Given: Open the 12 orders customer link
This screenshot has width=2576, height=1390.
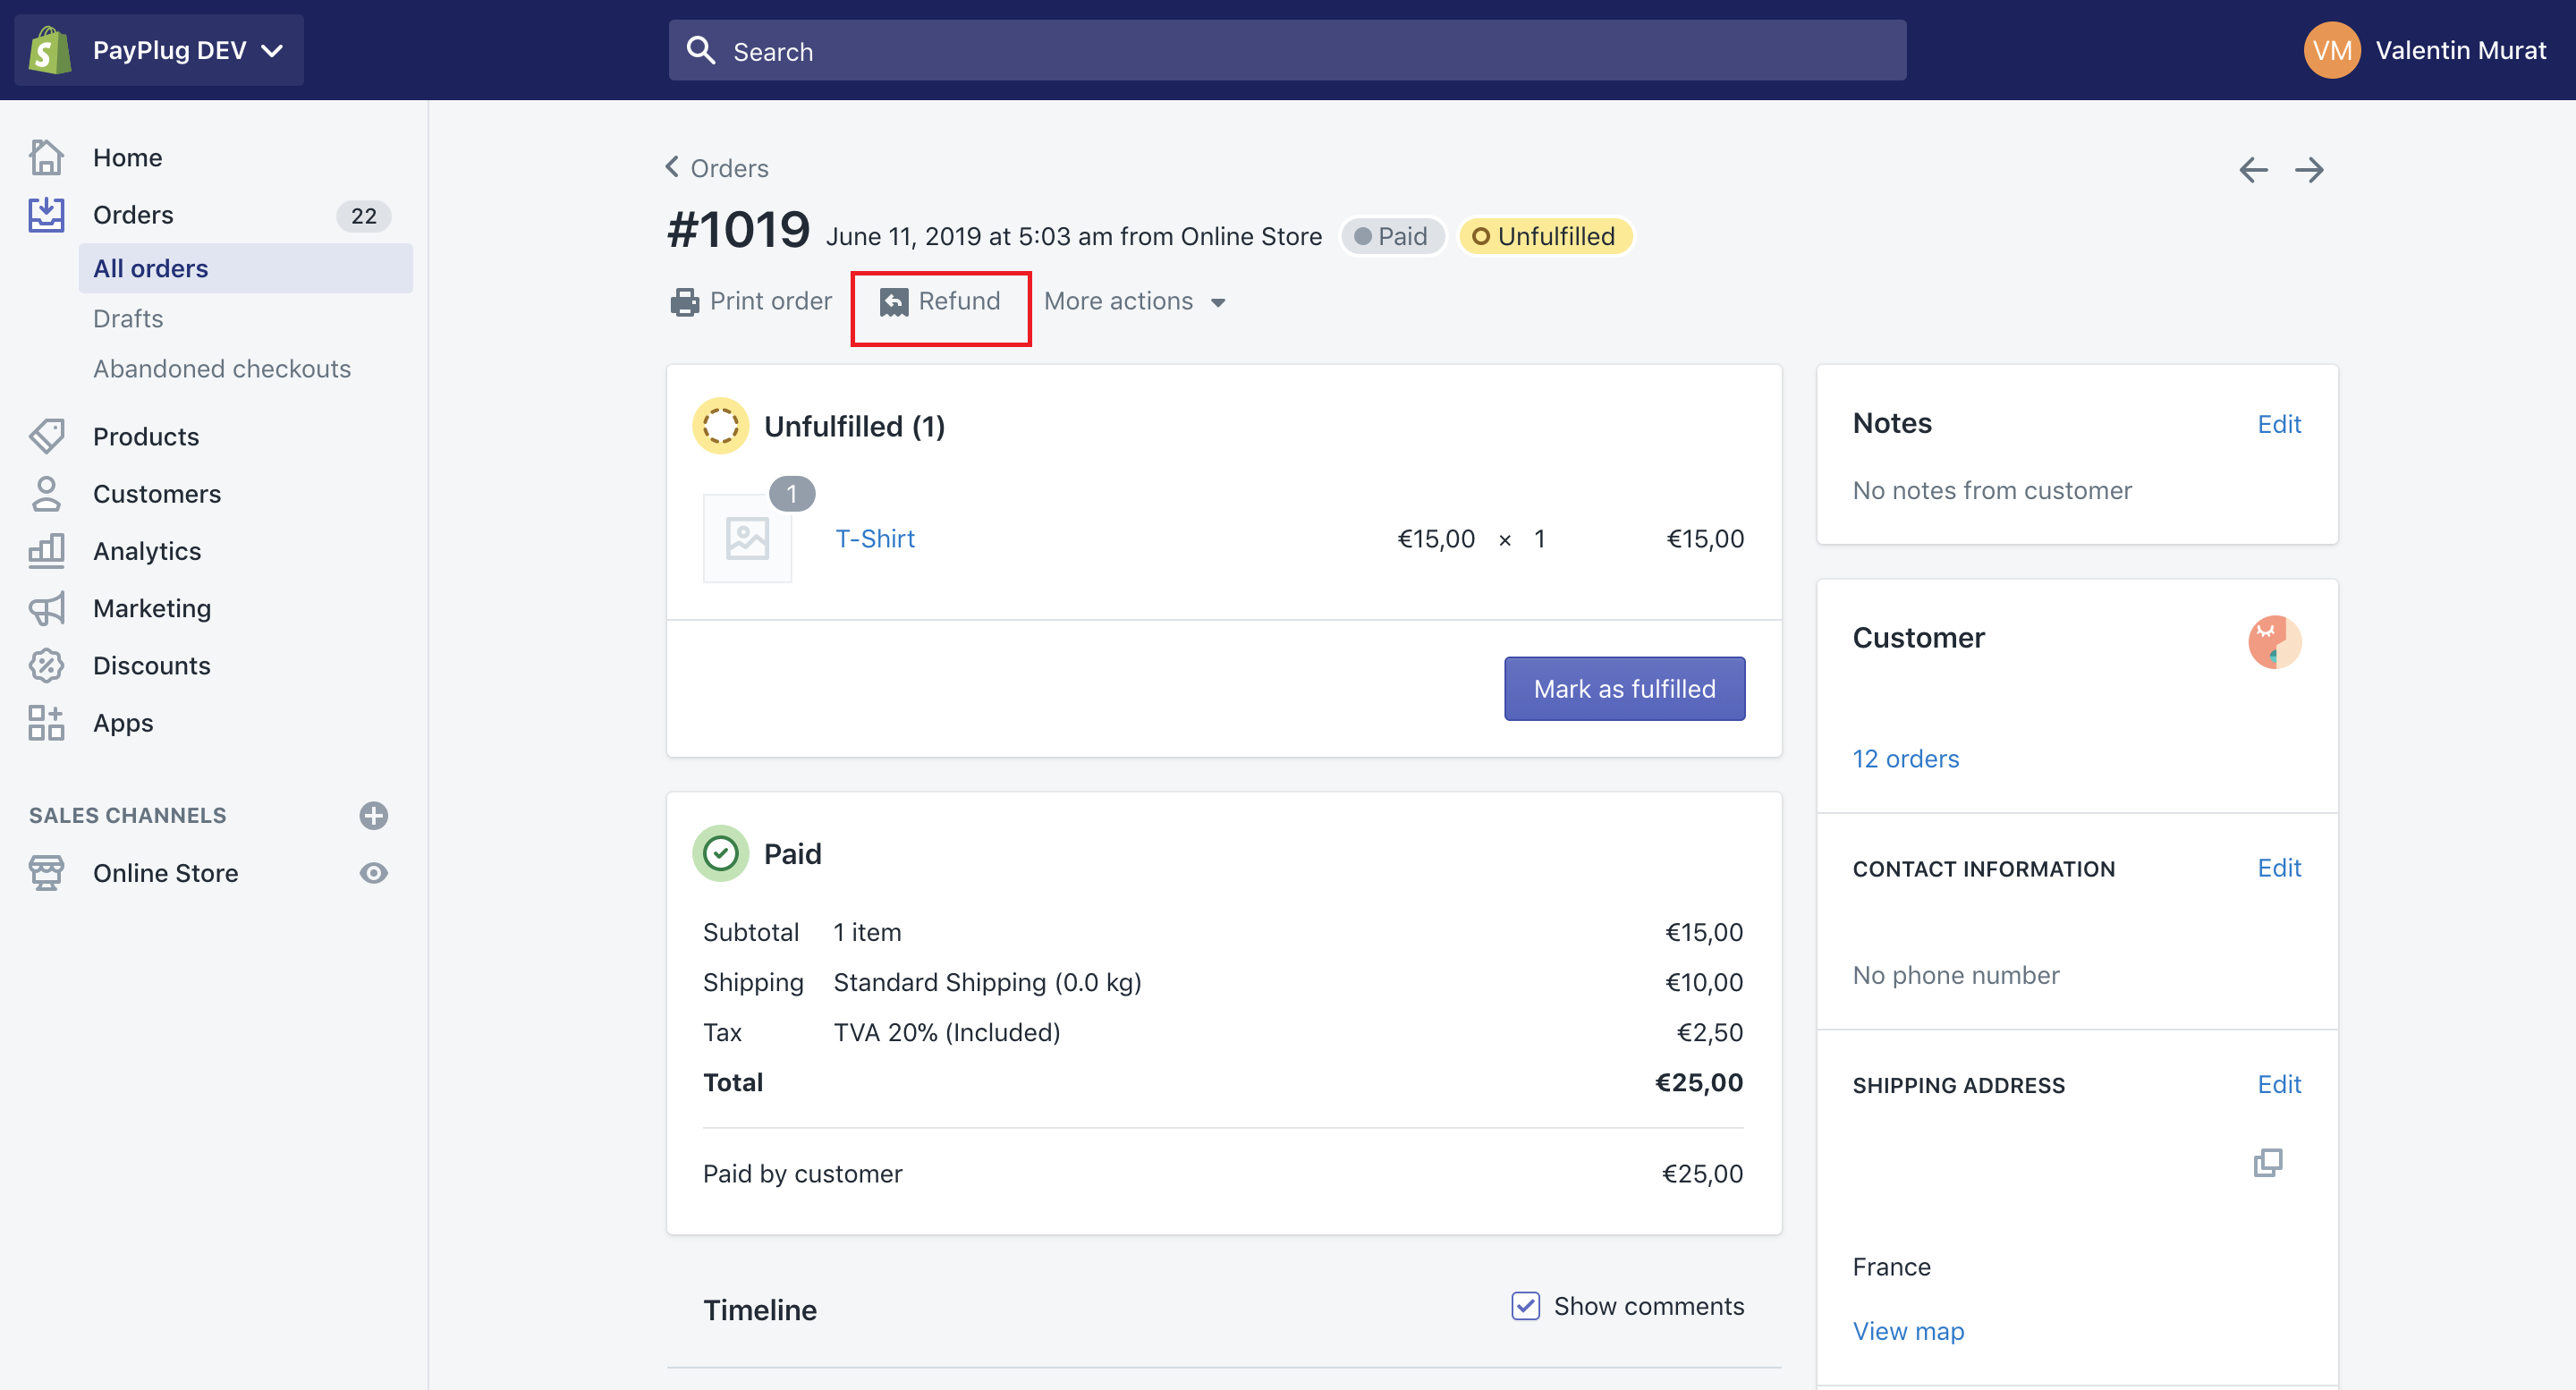Looking at the screenshot, I should tap(1905, 758).
